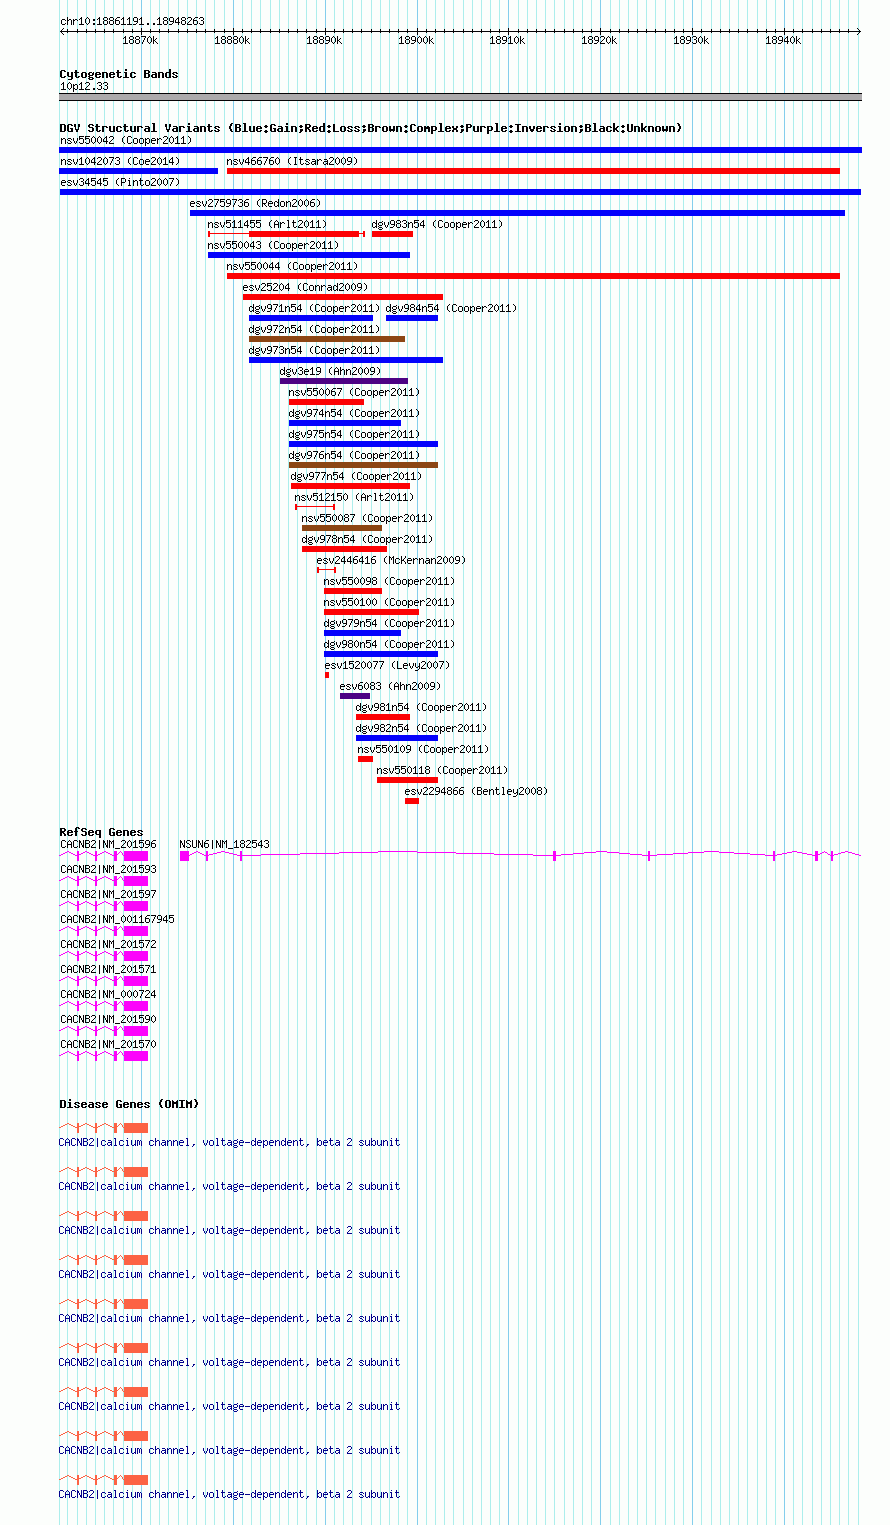Select CACNB2|NM_001167945 transcript
Image resolution: width=890 pixels, height=1525 pixels.
104,931
